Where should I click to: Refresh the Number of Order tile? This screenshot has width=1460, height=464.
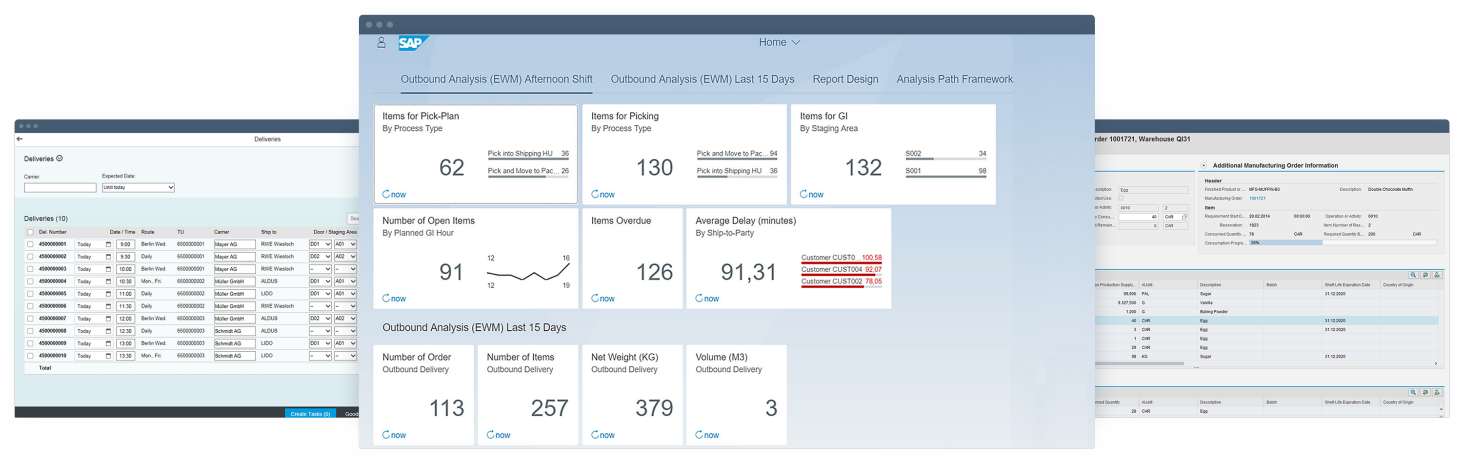(x=395, y=435)
